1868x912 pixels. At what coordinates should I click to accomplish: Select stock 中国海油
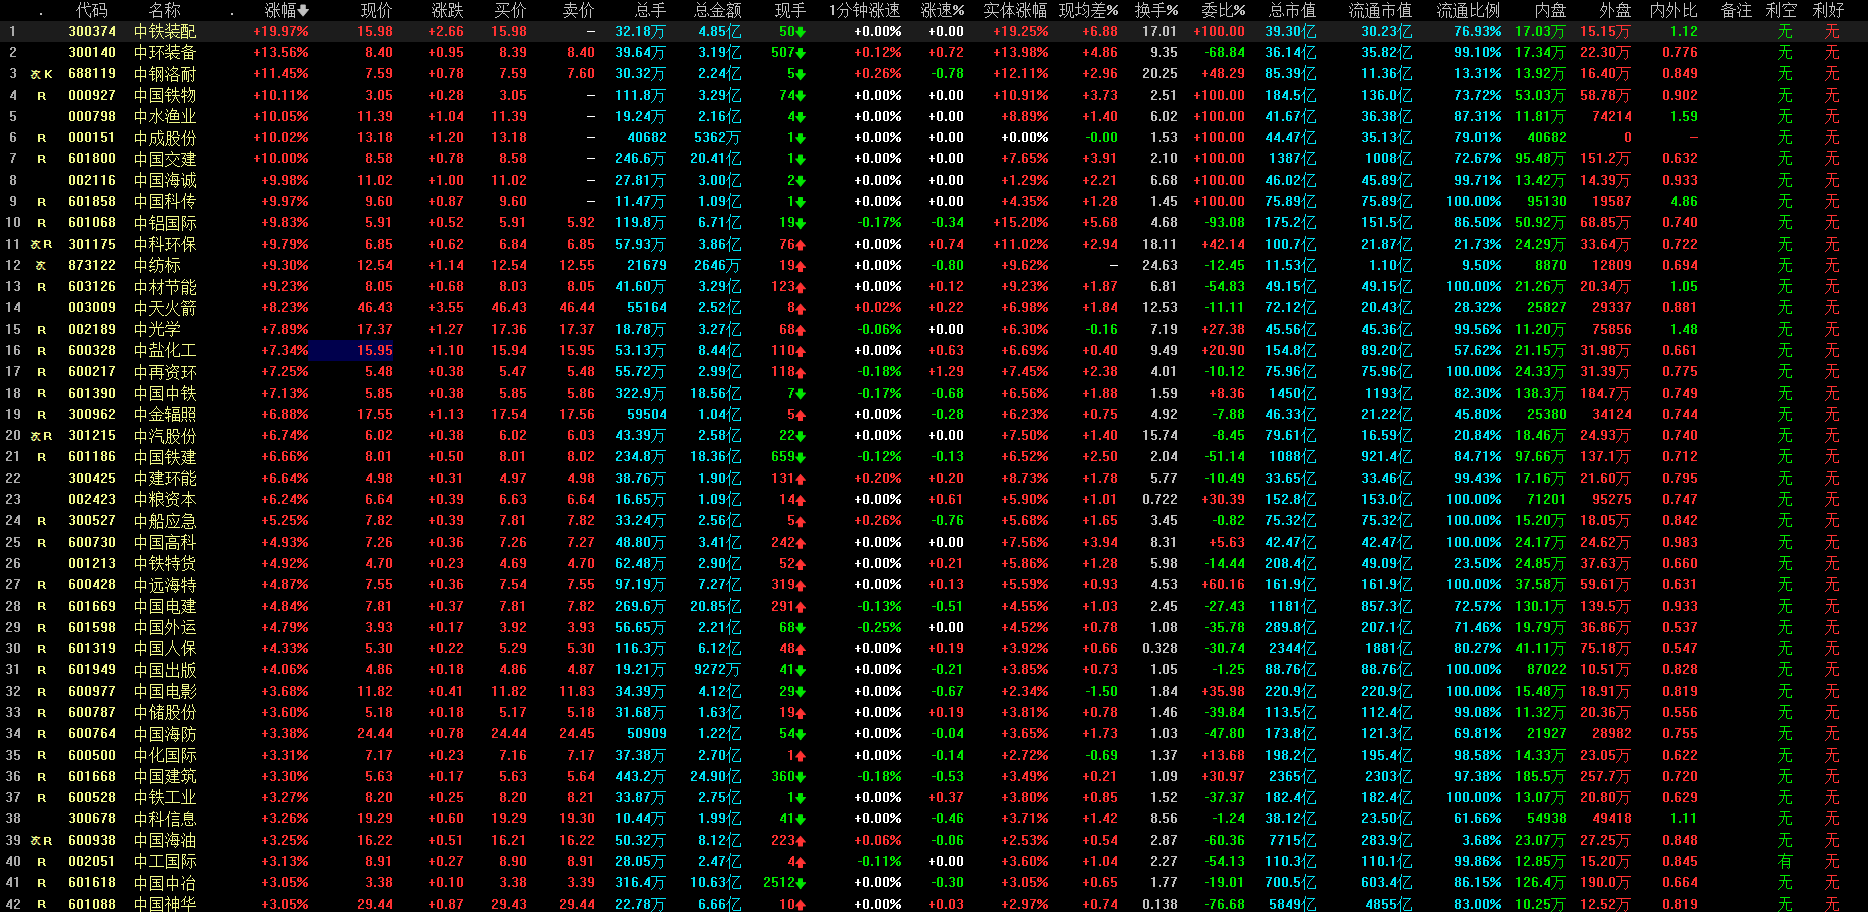[165, 840]
